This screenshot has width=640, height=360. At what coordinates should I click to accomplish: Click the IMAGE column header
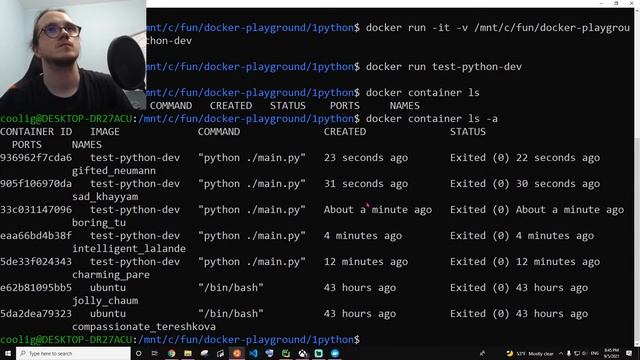coord(105,132)
